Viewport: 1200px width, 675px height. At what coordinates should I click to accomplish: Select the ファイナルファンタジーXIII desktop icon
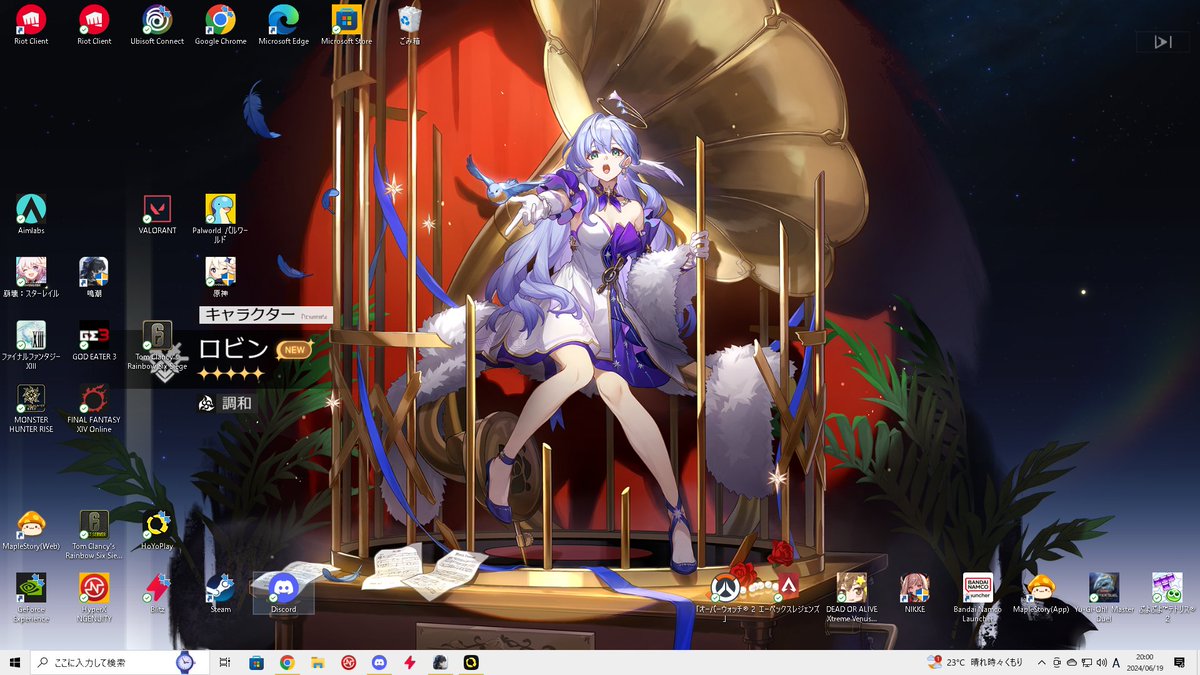[x=31, y=345]
